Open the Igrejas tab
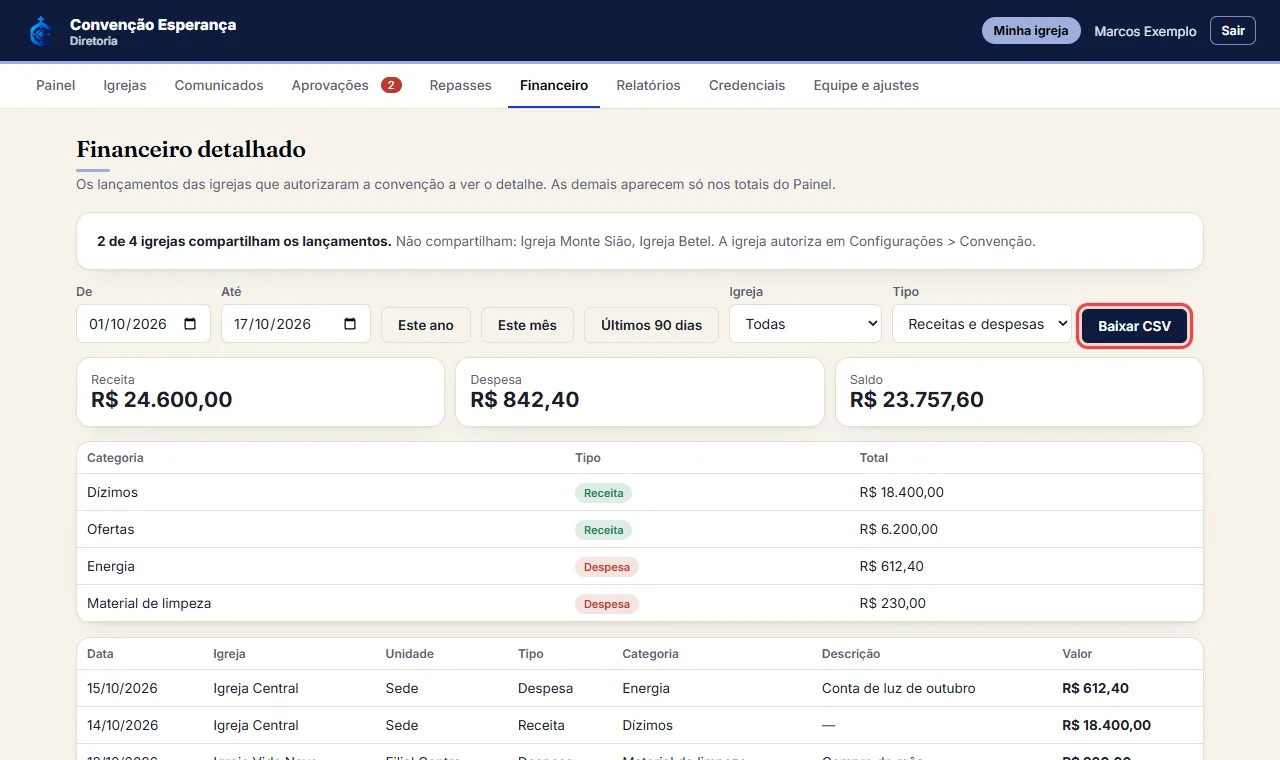This screenshot has height=760, width=1280. [x=125, y=85]
